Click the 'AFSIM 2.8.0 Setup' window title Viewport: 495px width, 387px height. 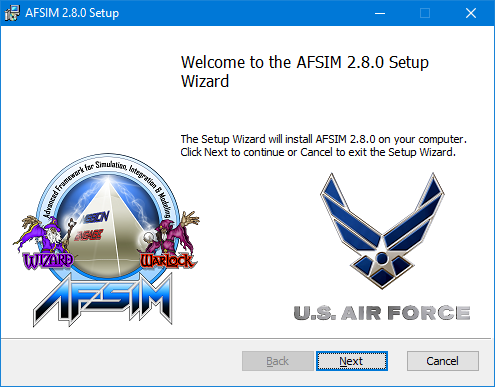point(72,13)
